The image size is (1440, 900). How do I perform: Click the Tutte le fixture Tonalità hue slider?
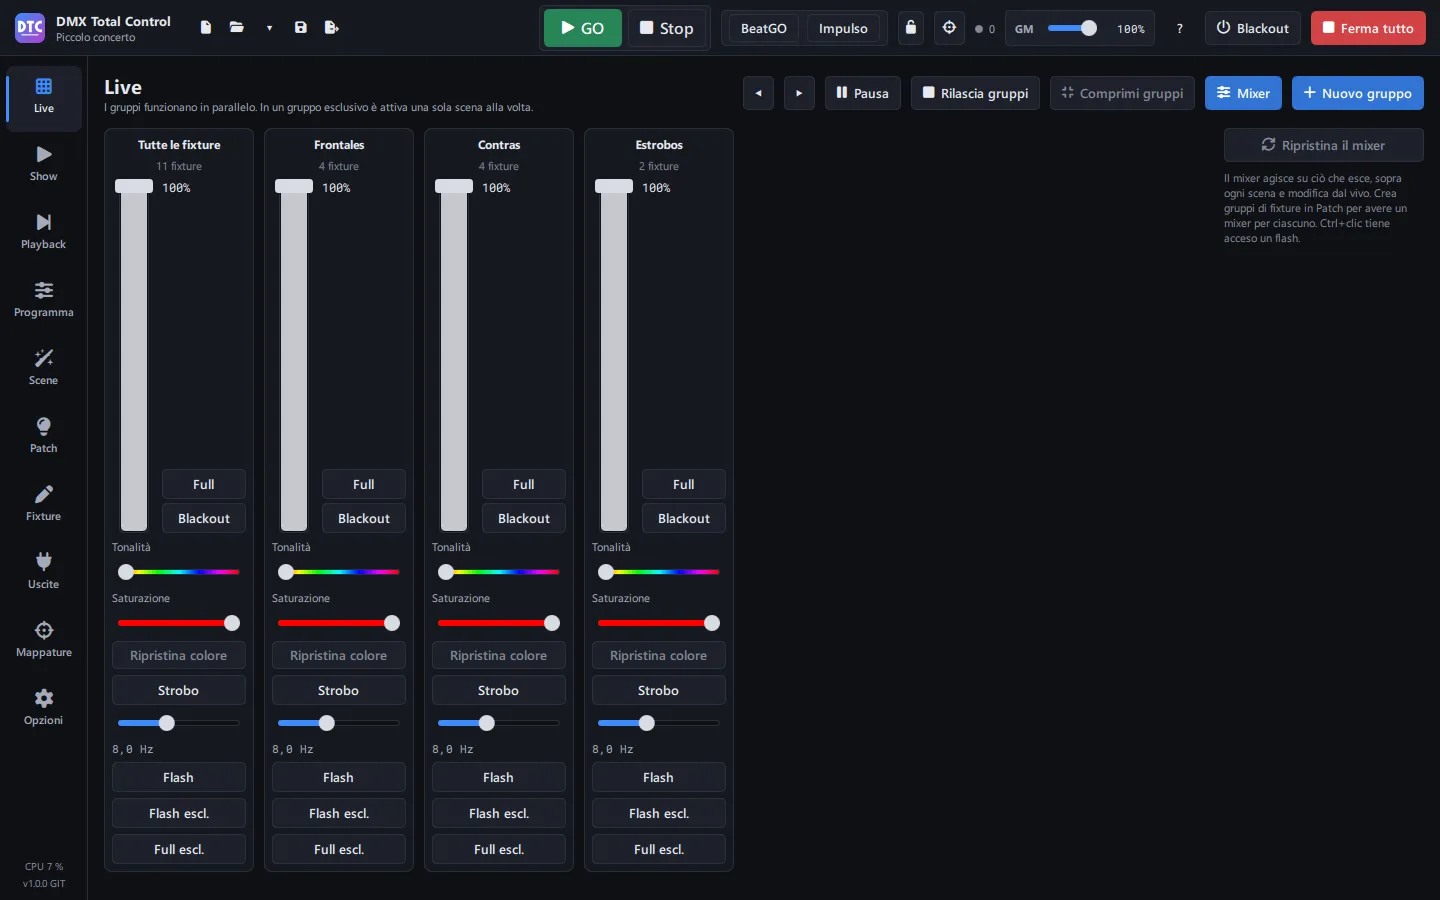point(179,572)
